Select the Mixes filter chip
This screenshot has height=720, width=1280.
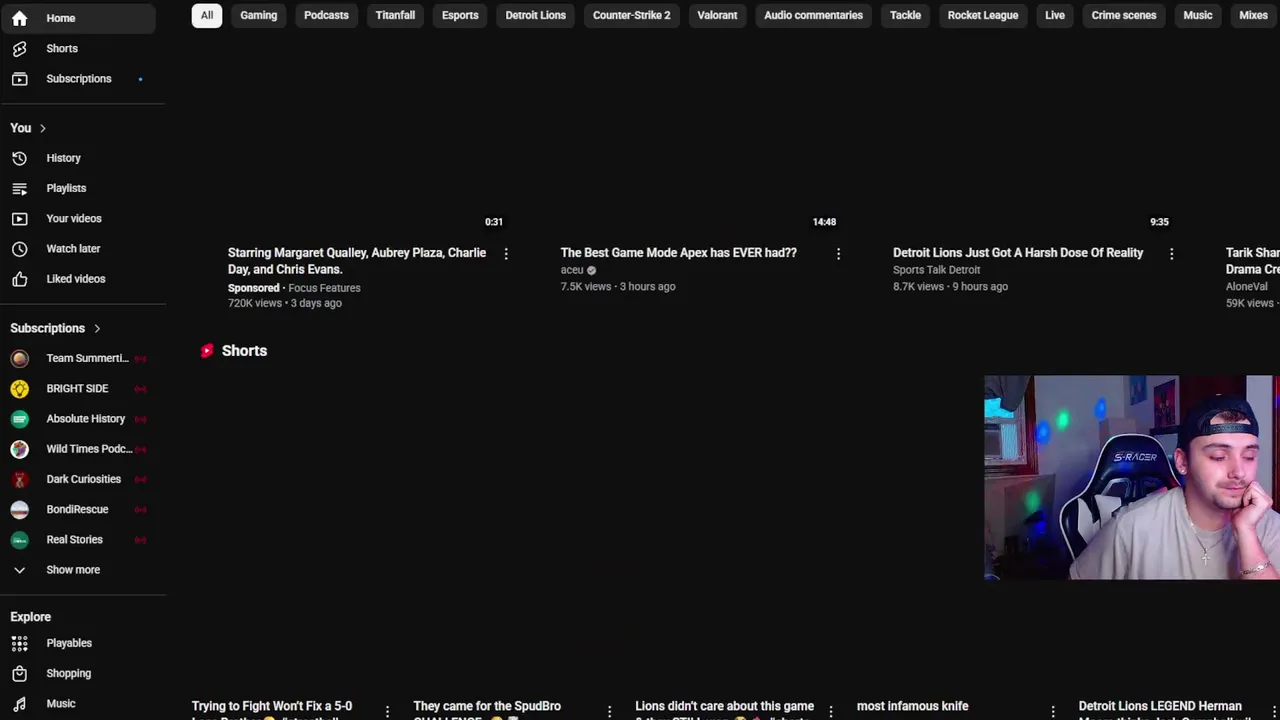(x=1253, y=15)
